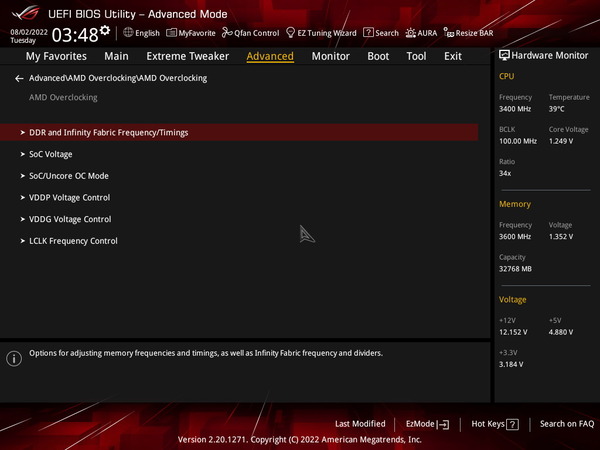Go to Monitor tab

pos(331,56)
